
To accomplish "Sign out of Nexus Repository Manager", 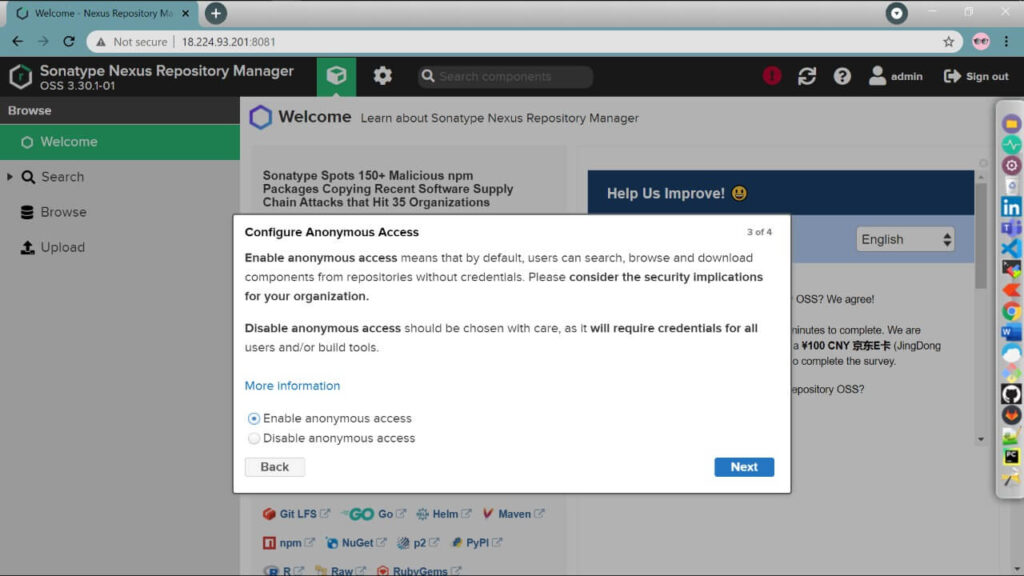I will click(x=976, y=76).
